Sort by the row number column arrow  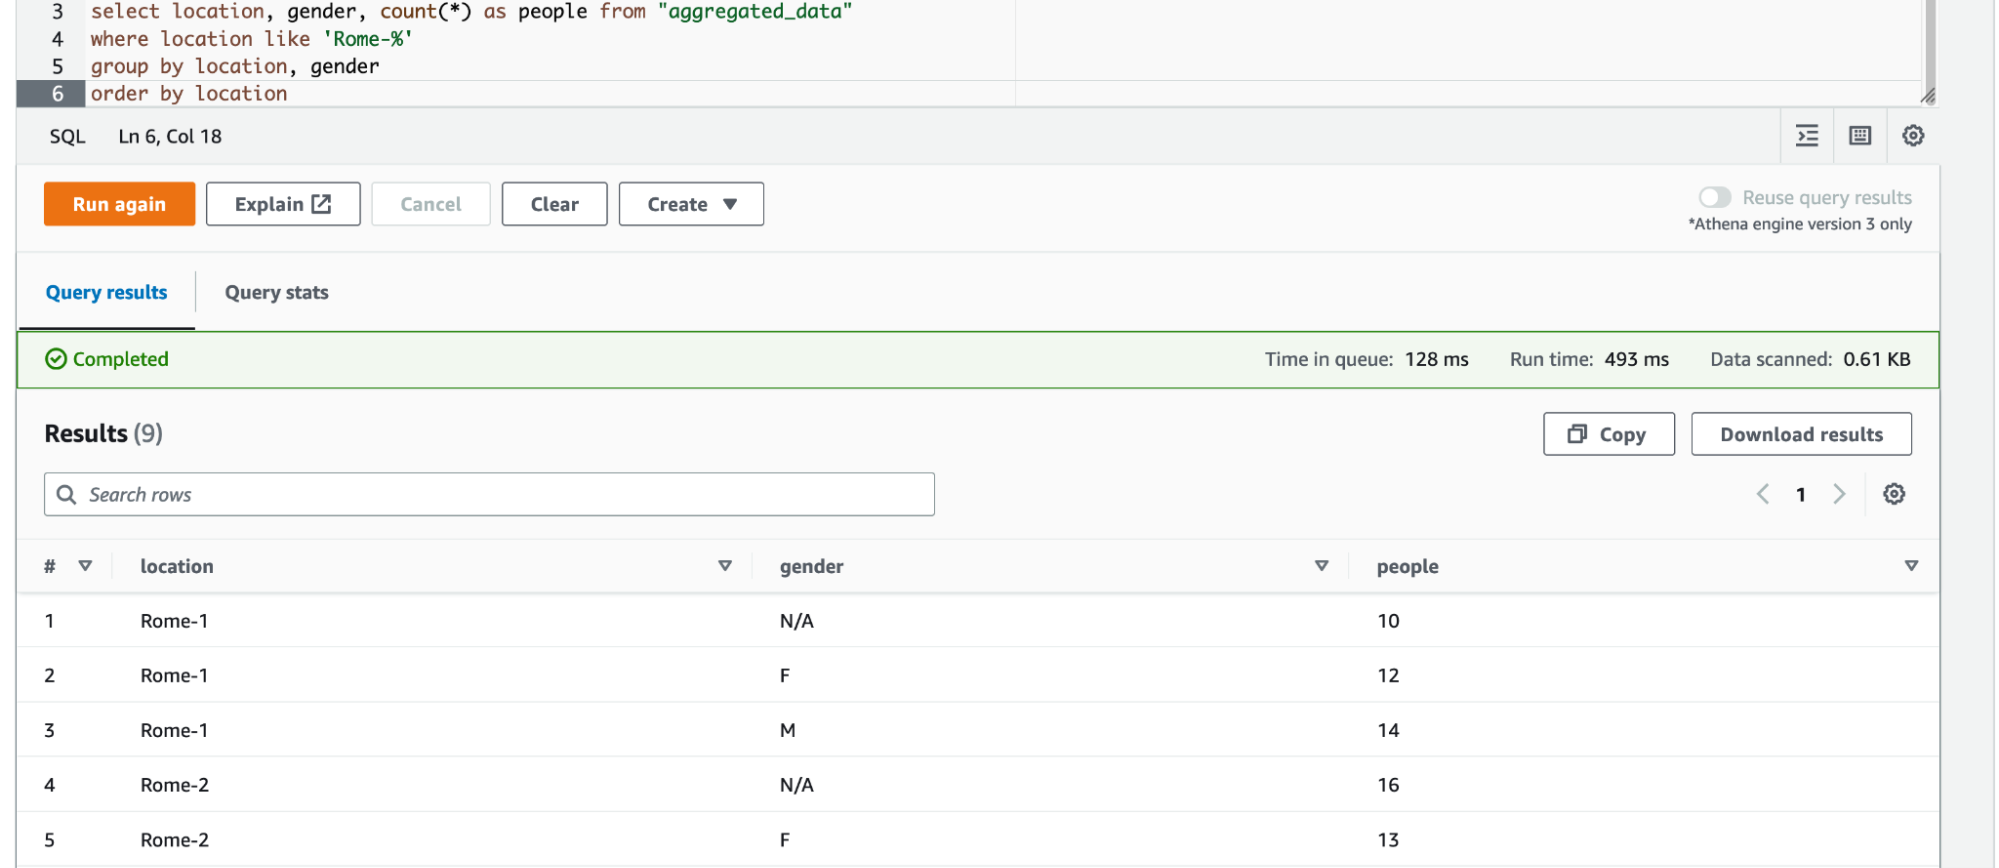[85, 566]
